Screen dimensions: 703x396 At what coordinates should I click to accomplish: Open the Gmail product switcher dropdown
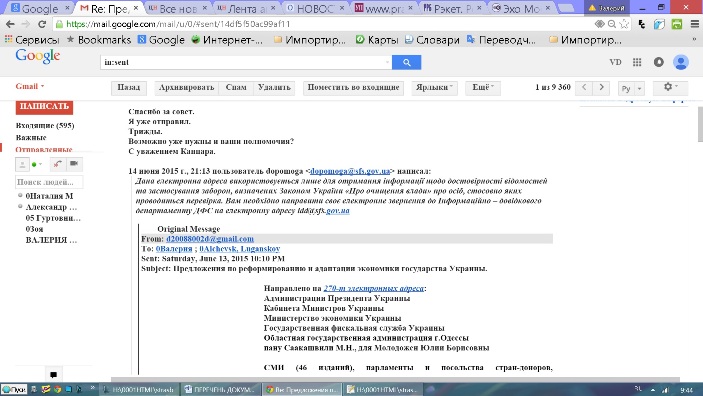tap(30, 86)
